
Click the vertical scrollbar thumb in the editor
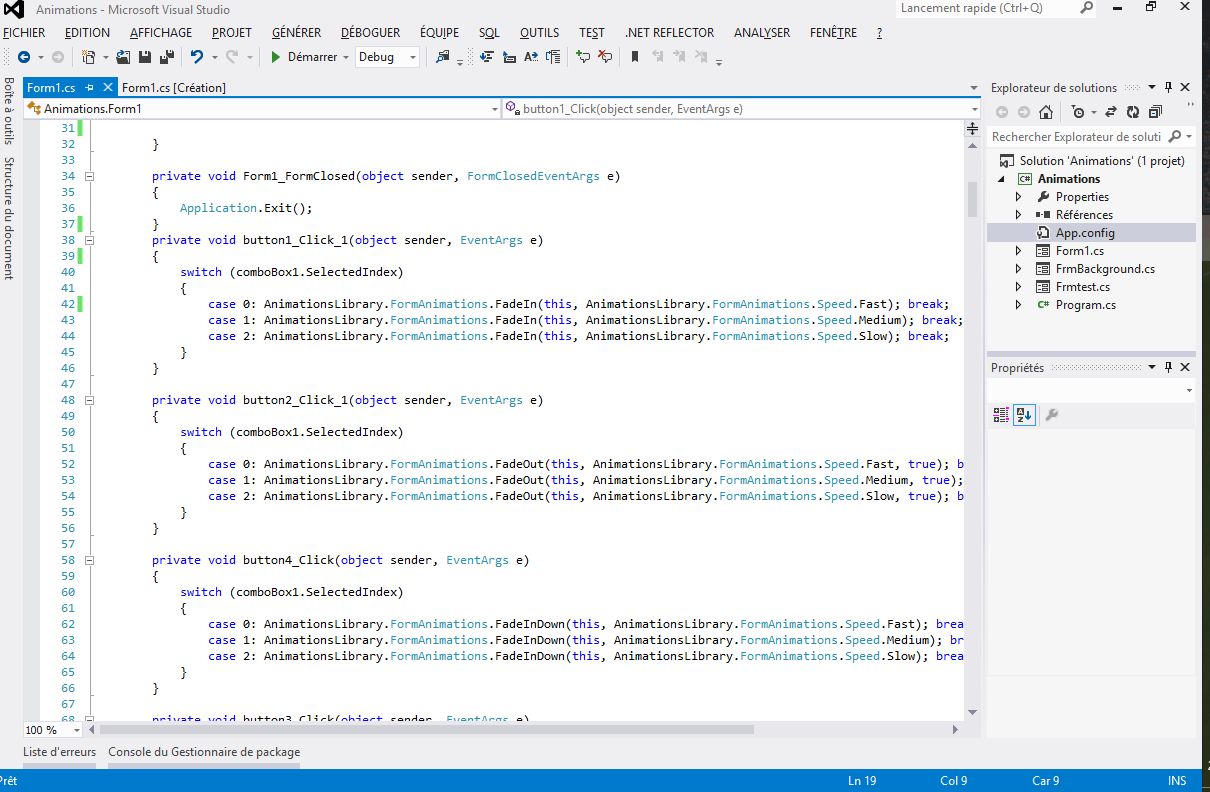click(971, 199)
